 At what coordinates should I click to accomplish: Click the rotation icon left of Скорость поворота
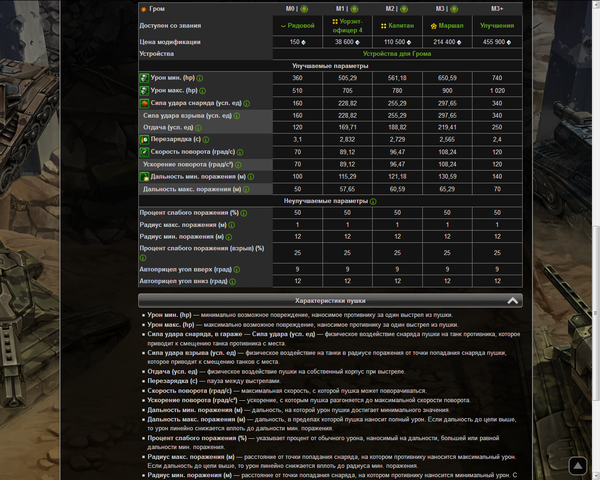pos(144,152)
